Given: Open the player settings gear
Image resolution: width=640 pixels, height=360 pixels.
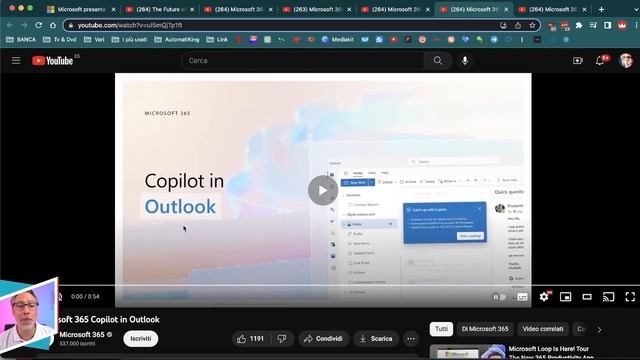Looking at the screenshot, I should [x=544, y=297].
